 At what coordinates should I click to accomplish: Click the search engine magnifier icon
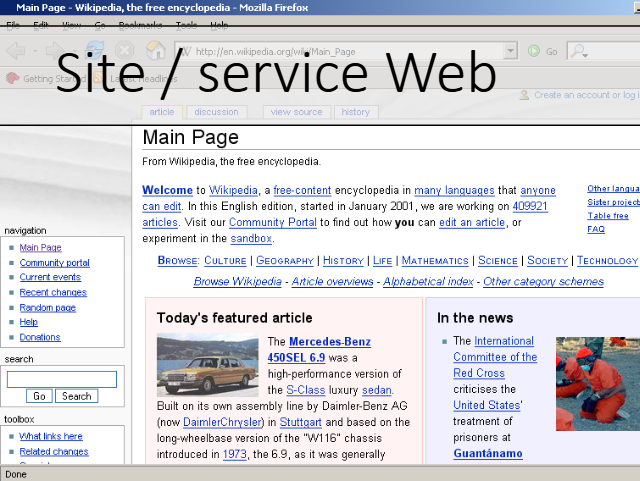(x=579, y=51)
